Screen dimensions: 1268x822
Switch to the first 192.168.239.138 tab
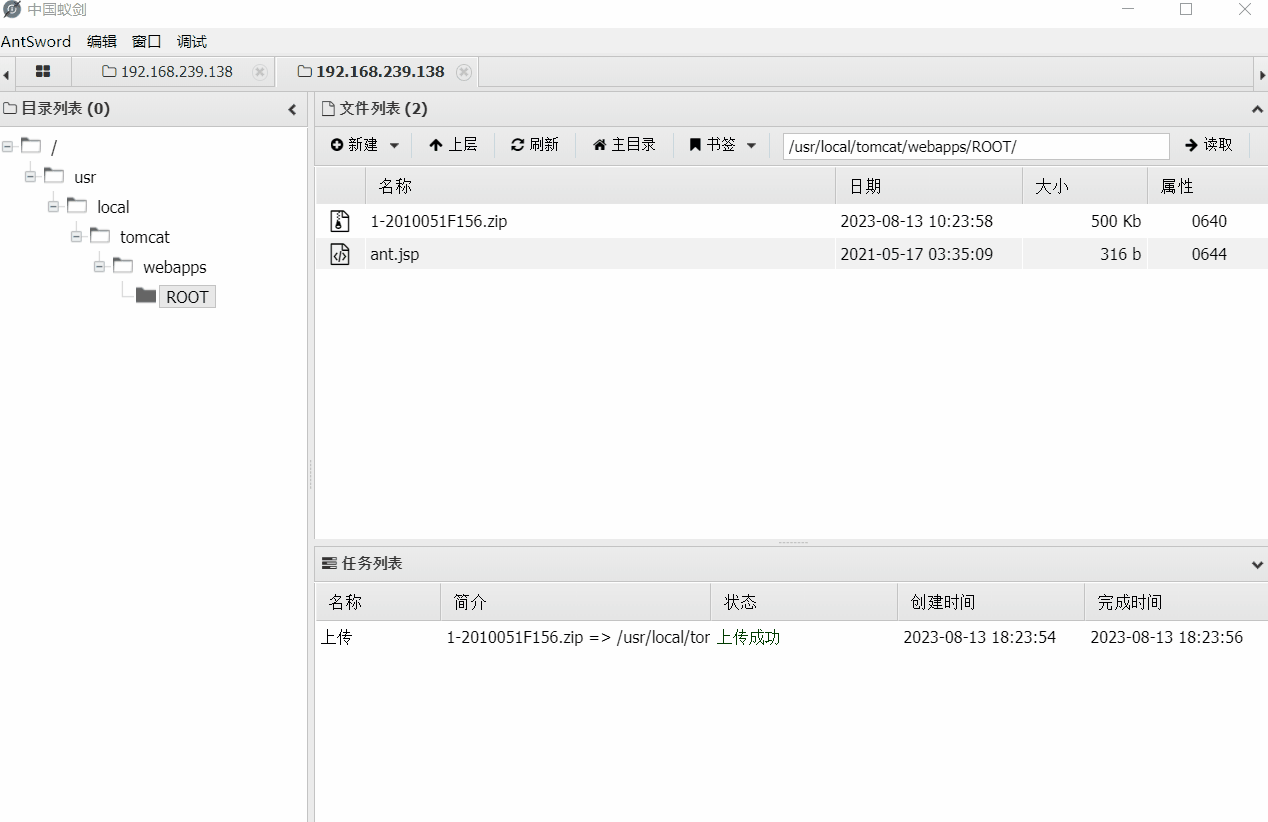pos(167,72)
